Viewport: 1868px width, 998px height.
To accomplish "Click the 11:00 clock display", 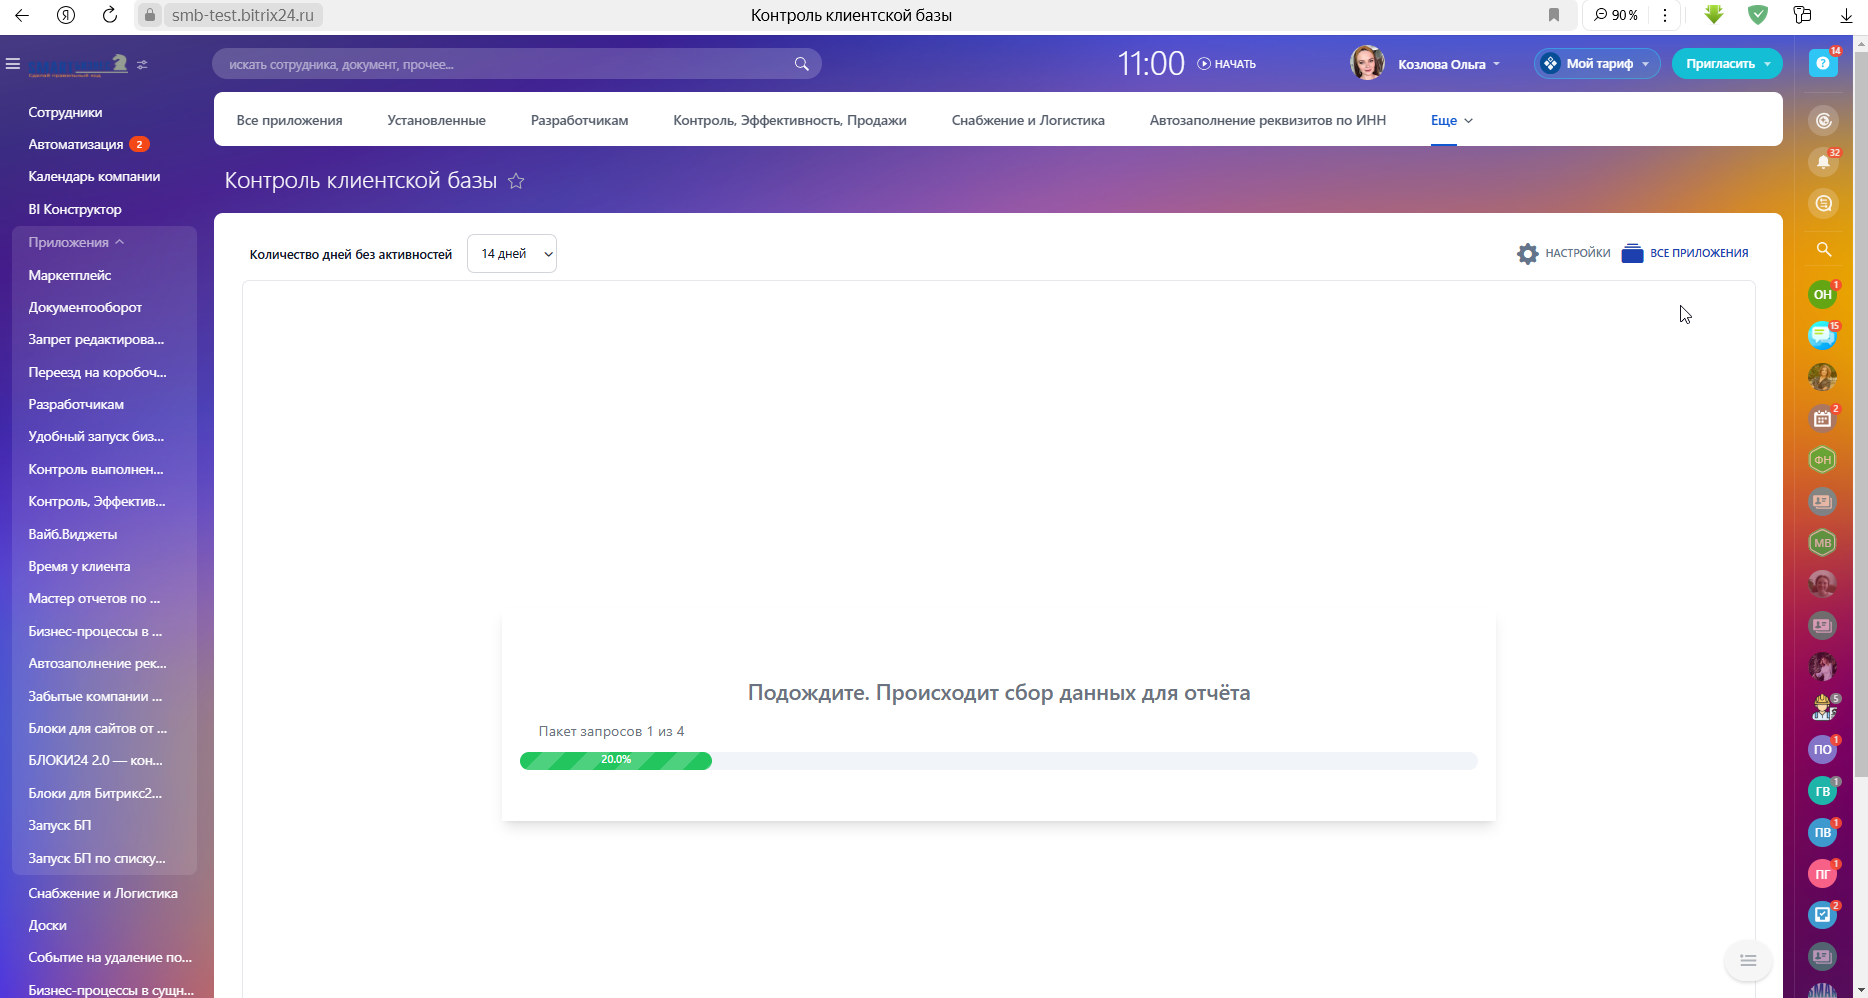I will tap(1151, 64).
